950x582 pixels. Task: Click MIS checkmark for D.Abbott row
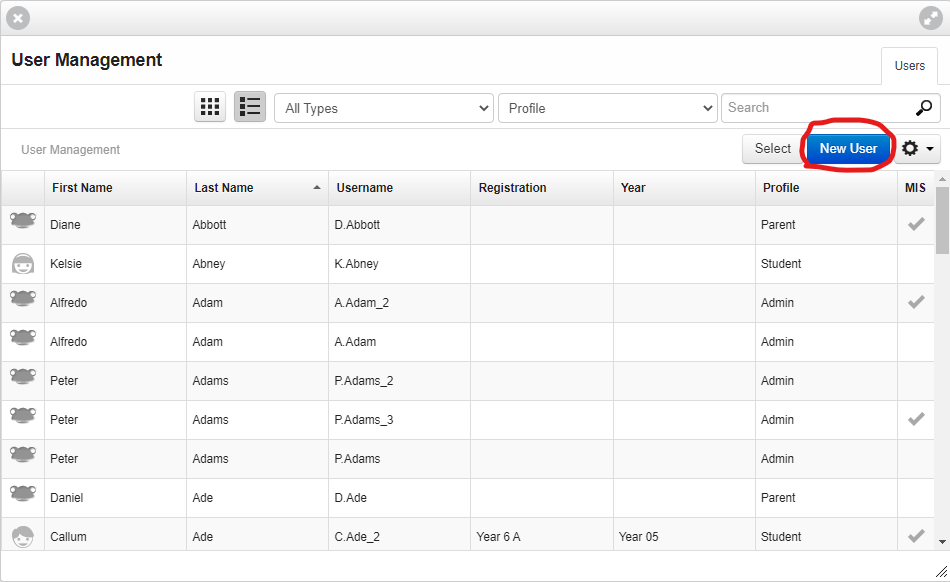click(x=916, y=224)
